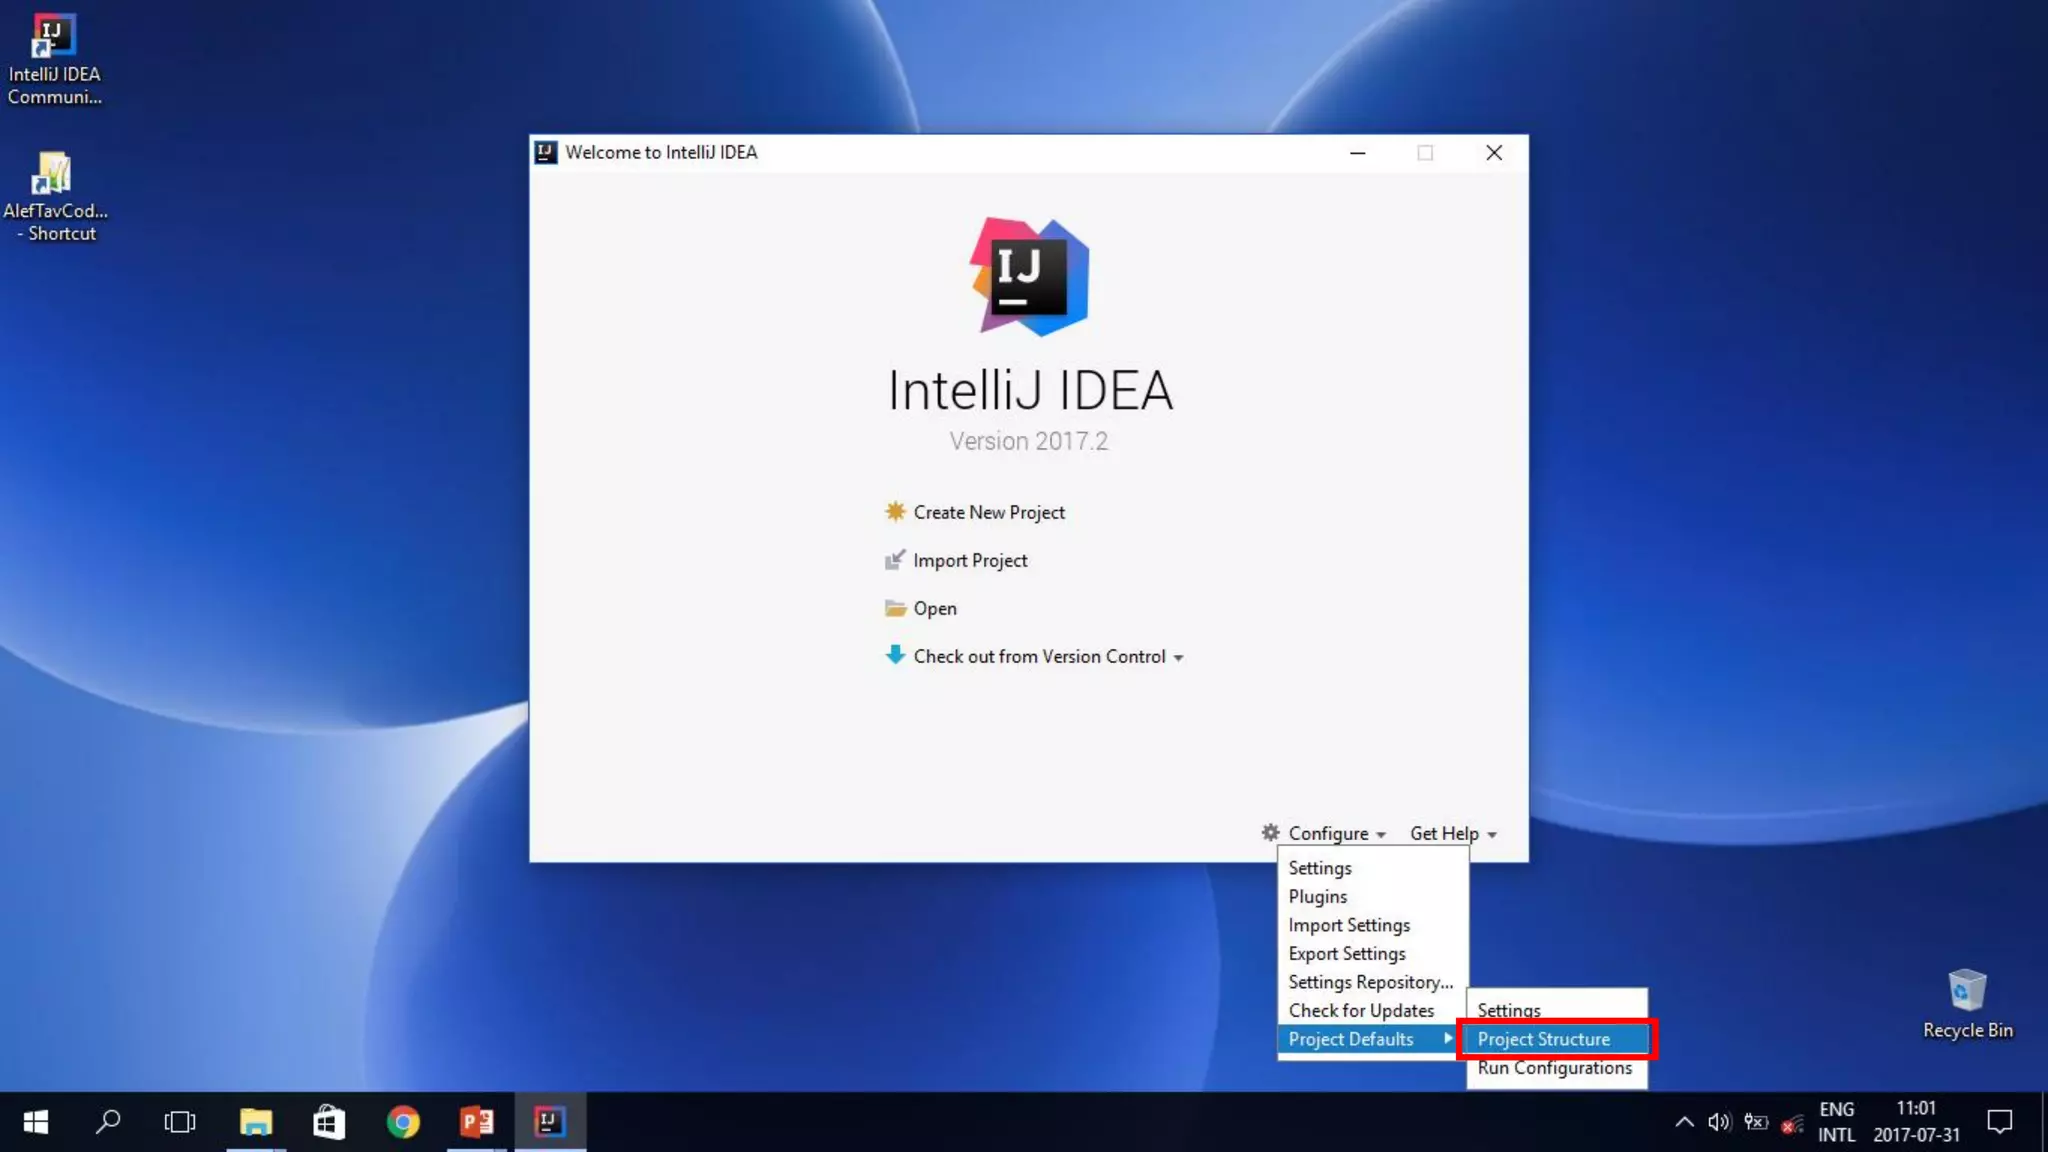Open Settings Repository... menu item
Viewport: 2048px width, 1152px height.
[1372, 982]
